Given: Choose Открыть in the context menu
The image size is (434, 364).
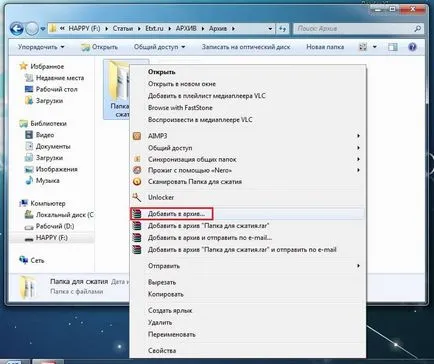Looking at the screenshot, I should (x=248, y=72).
